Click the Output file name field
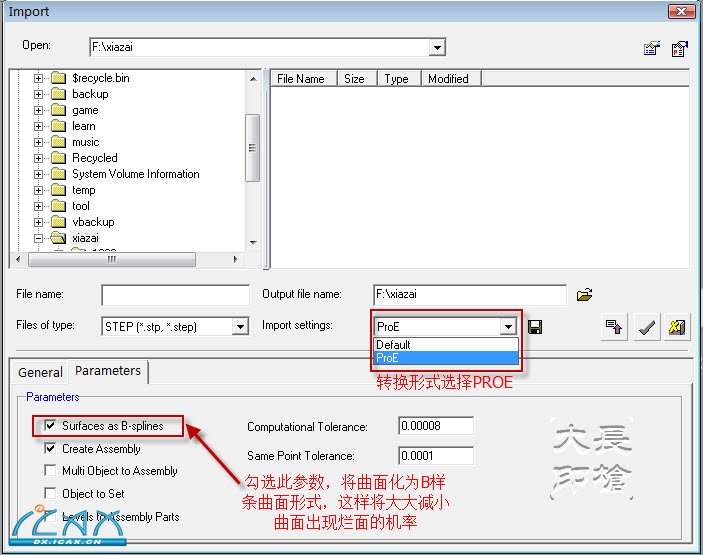Screen dimensions: 703x555 [469, 295]
